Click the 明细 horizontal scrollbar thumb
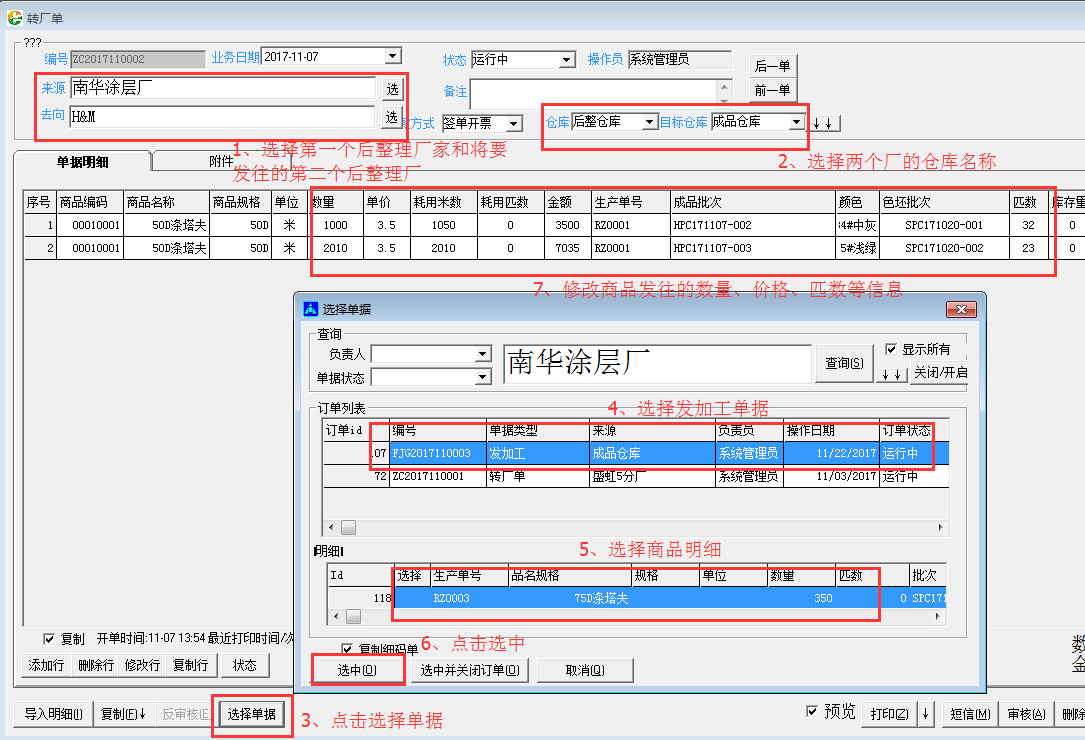The height and width of the screenshot is (740, 1085). point(354,615)
